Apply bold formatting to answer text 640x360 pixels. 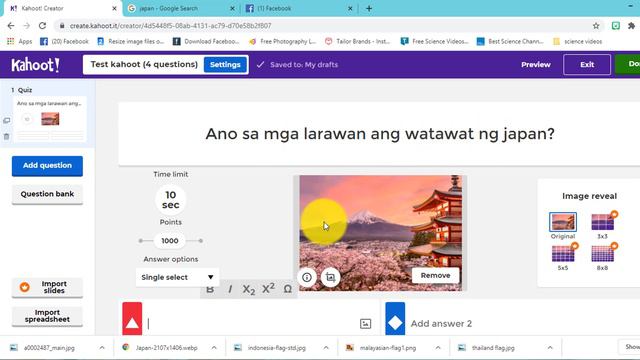click(x=210, y=289)
